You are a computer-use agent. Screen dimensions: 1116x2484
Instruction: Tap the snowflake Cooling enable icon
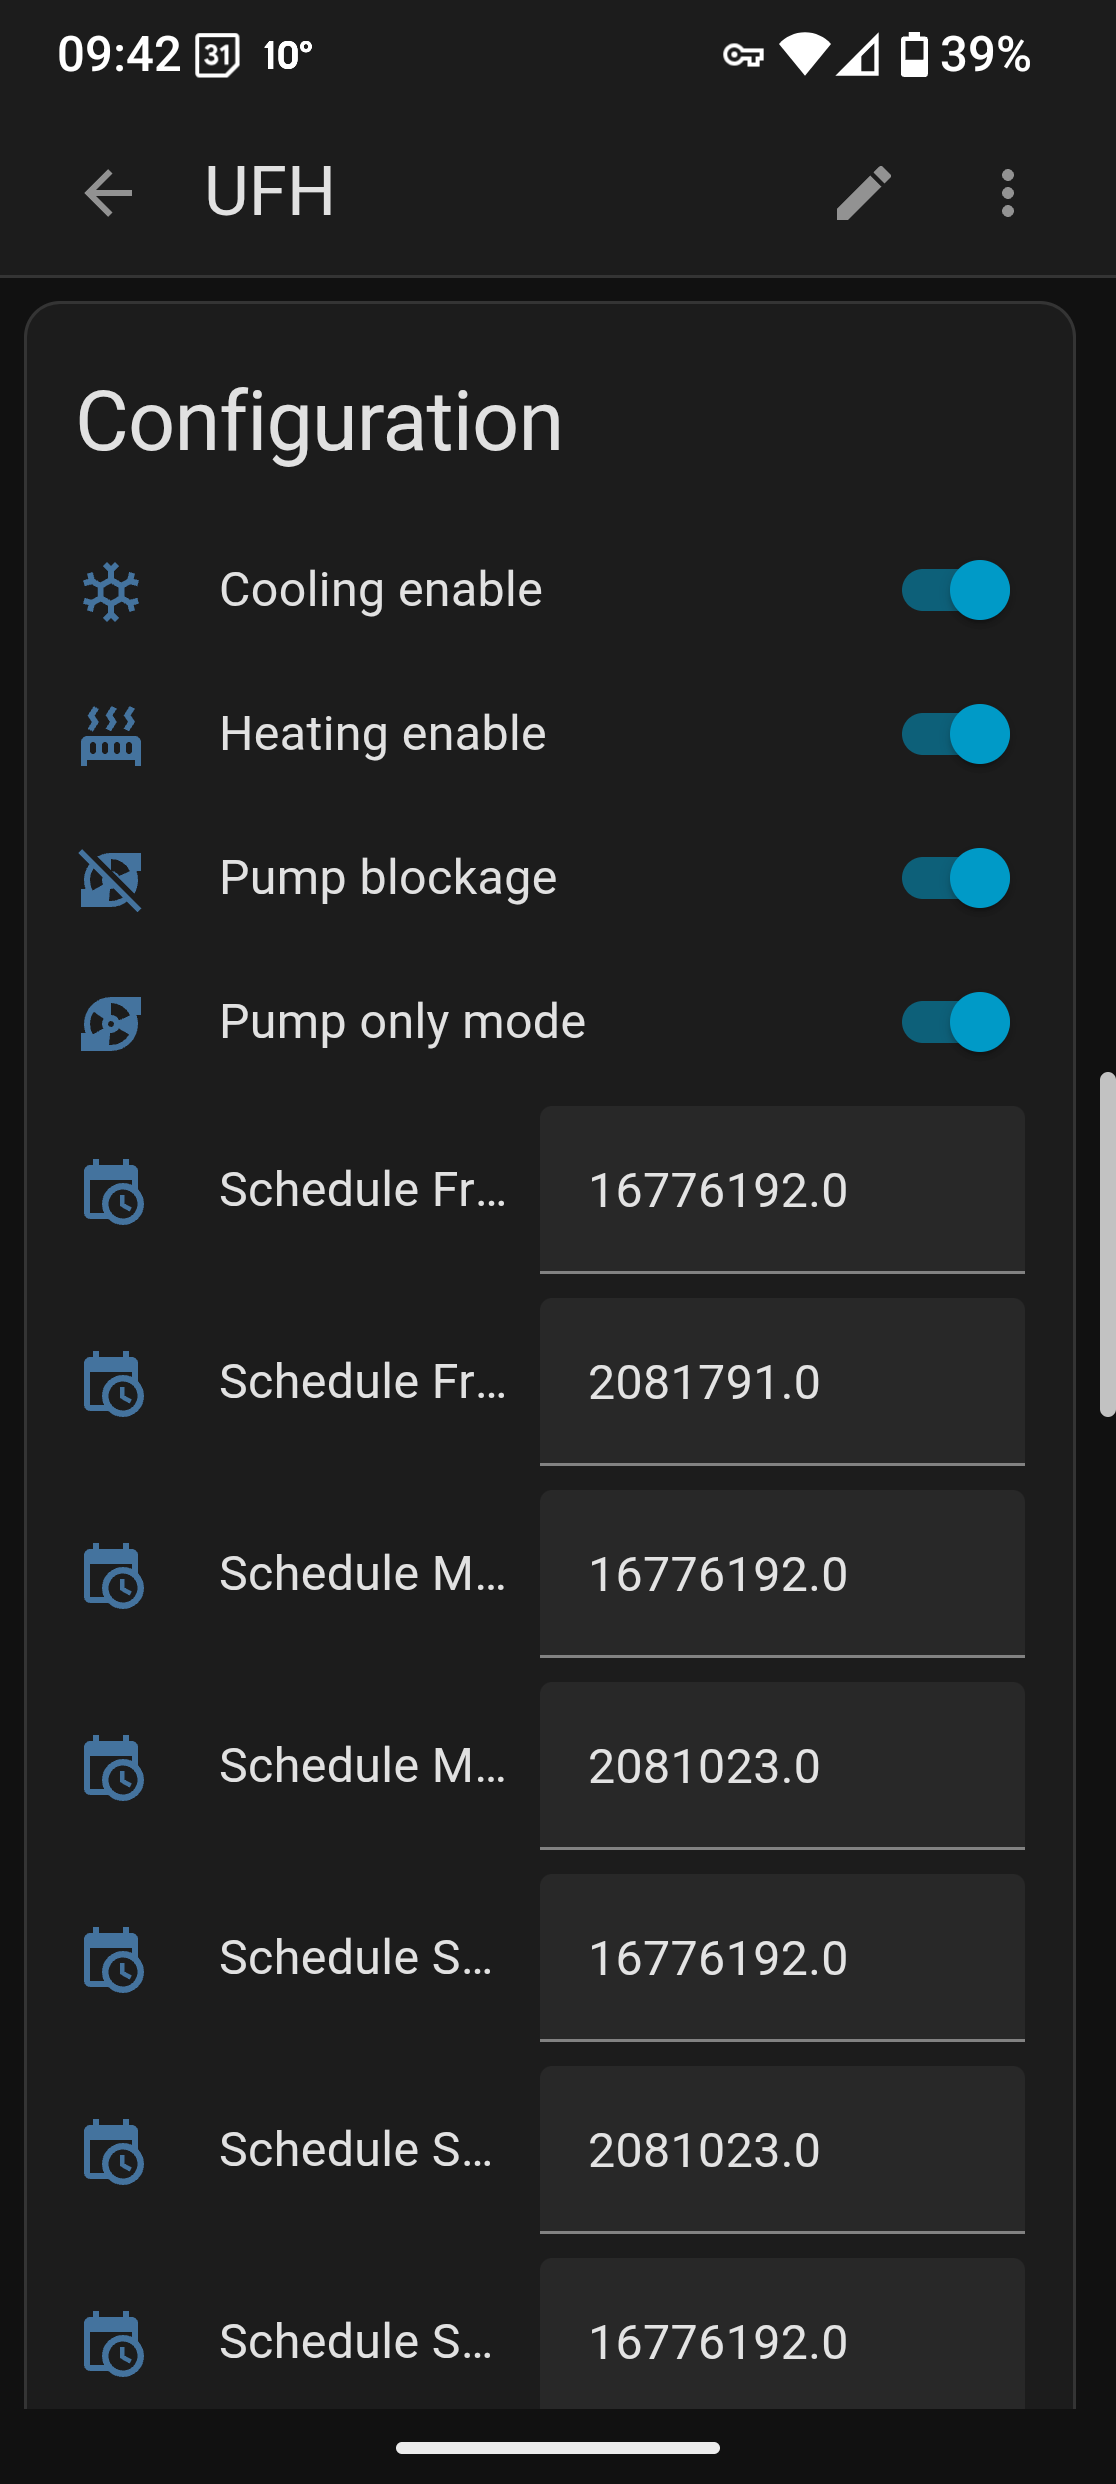pos(111,591)
